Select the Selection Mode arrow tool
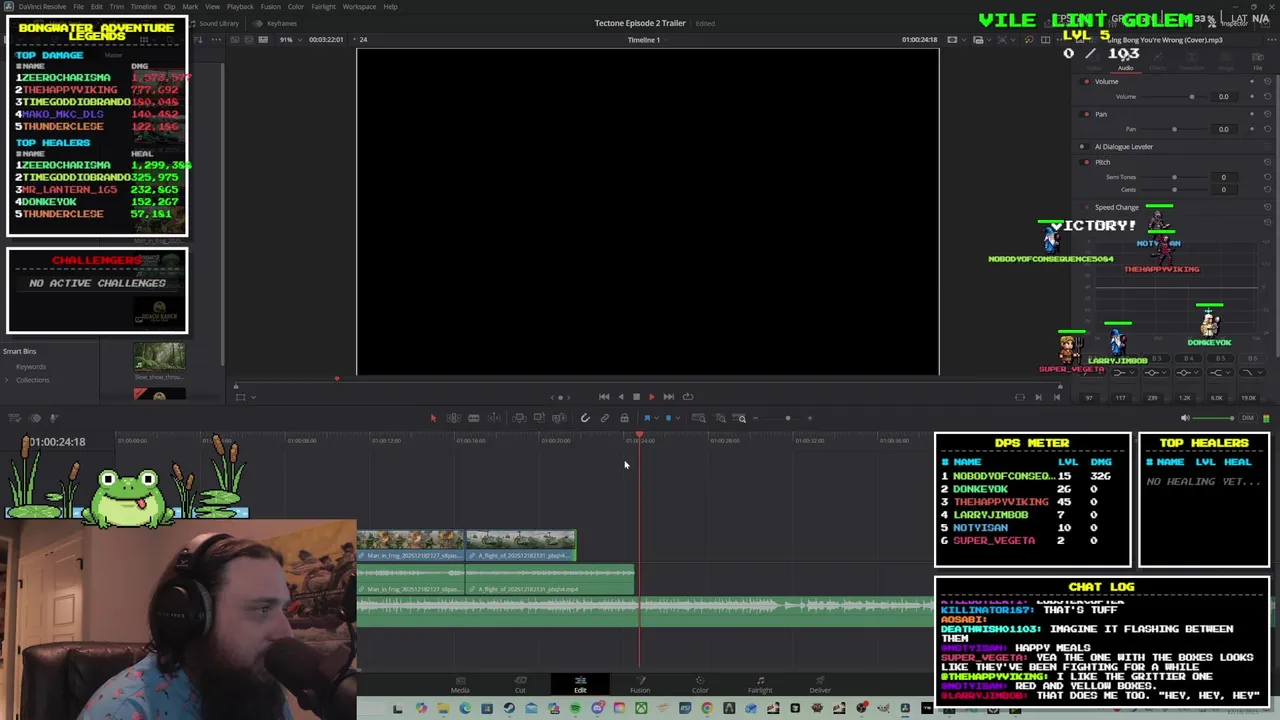Screen dimensions: 1280x720 pos(433,418)
